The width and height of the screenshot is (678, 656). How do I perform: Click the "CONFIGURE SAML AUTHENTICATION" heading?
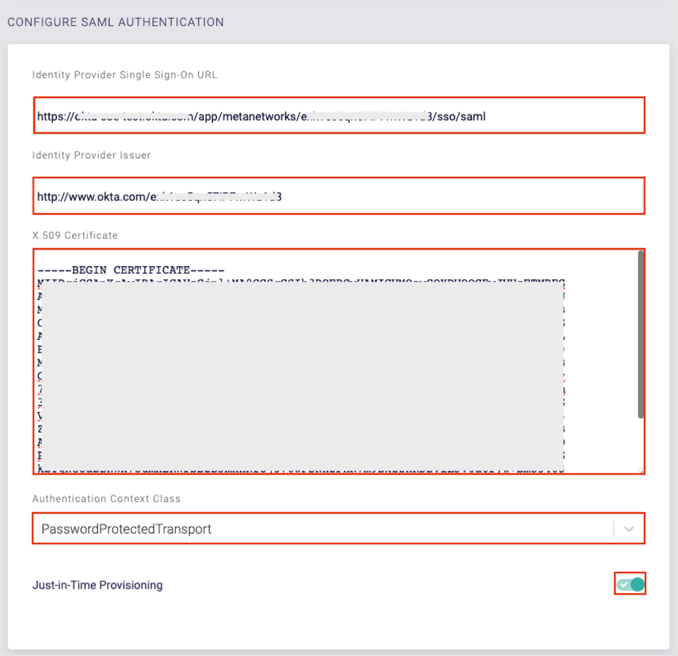[115, 22]
